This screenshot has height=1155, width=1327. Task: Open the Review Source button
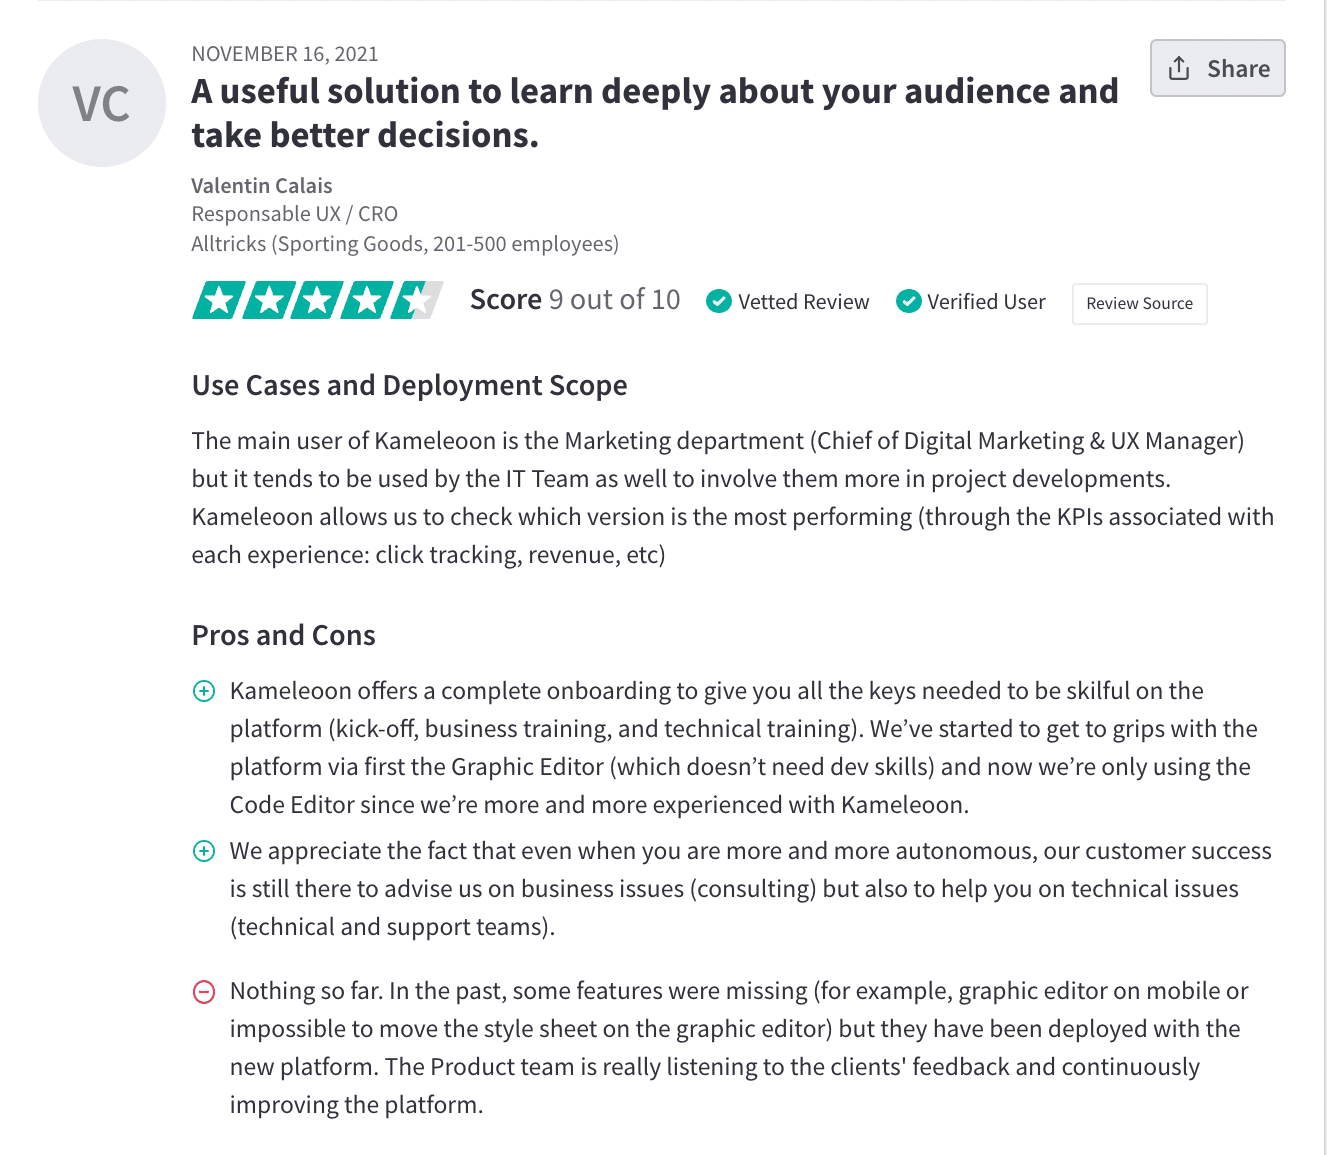(1139, 304)
